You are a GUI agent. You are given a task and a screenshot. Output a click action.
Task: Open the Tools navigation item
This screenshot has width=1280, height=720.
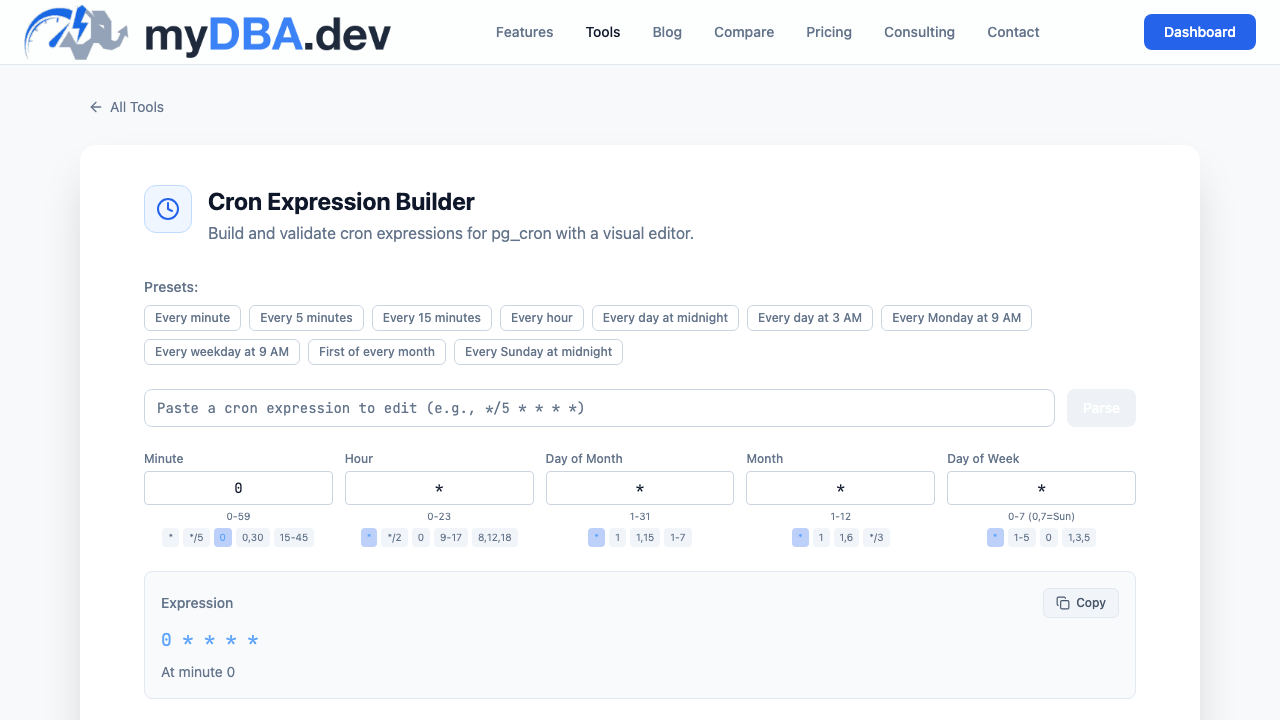pos(603,32)
